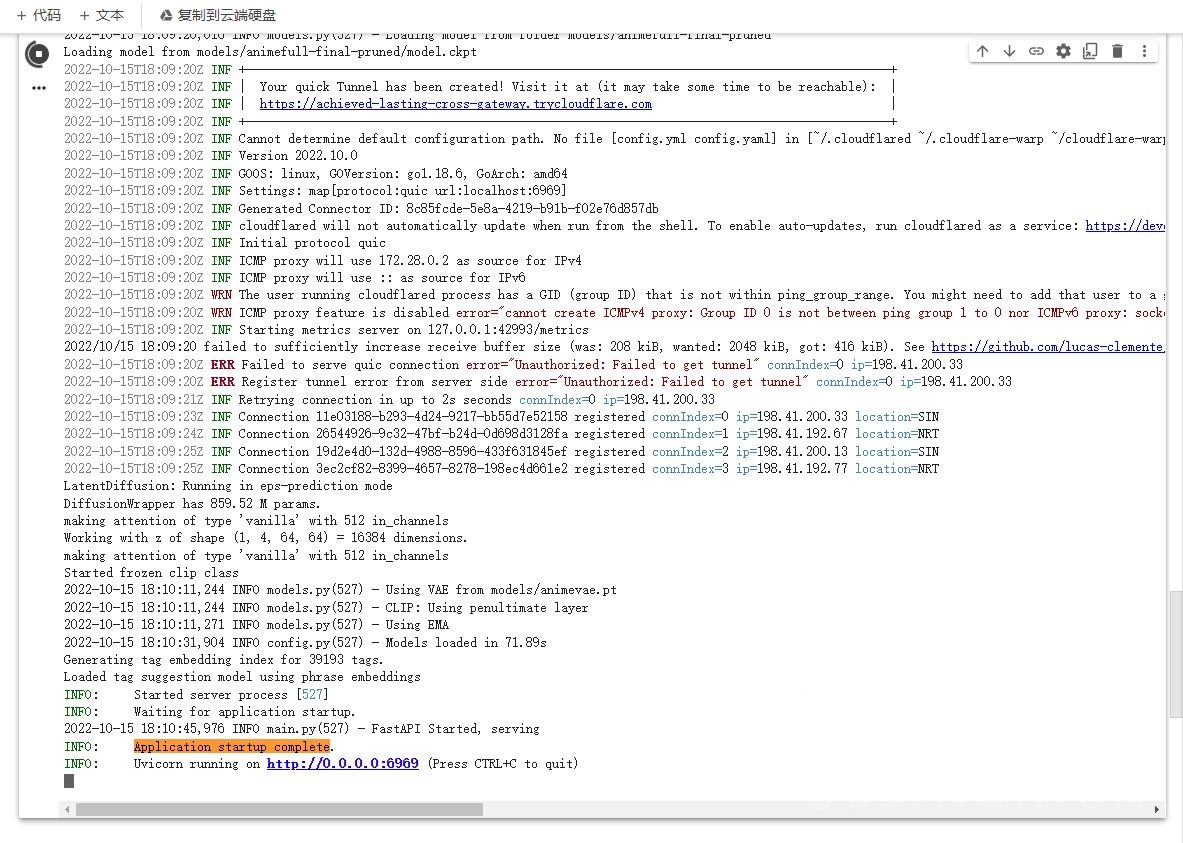The image size is (1183, 843).
Task: Open the github.com/lucas-clemente link
Action: [1047, 347]
